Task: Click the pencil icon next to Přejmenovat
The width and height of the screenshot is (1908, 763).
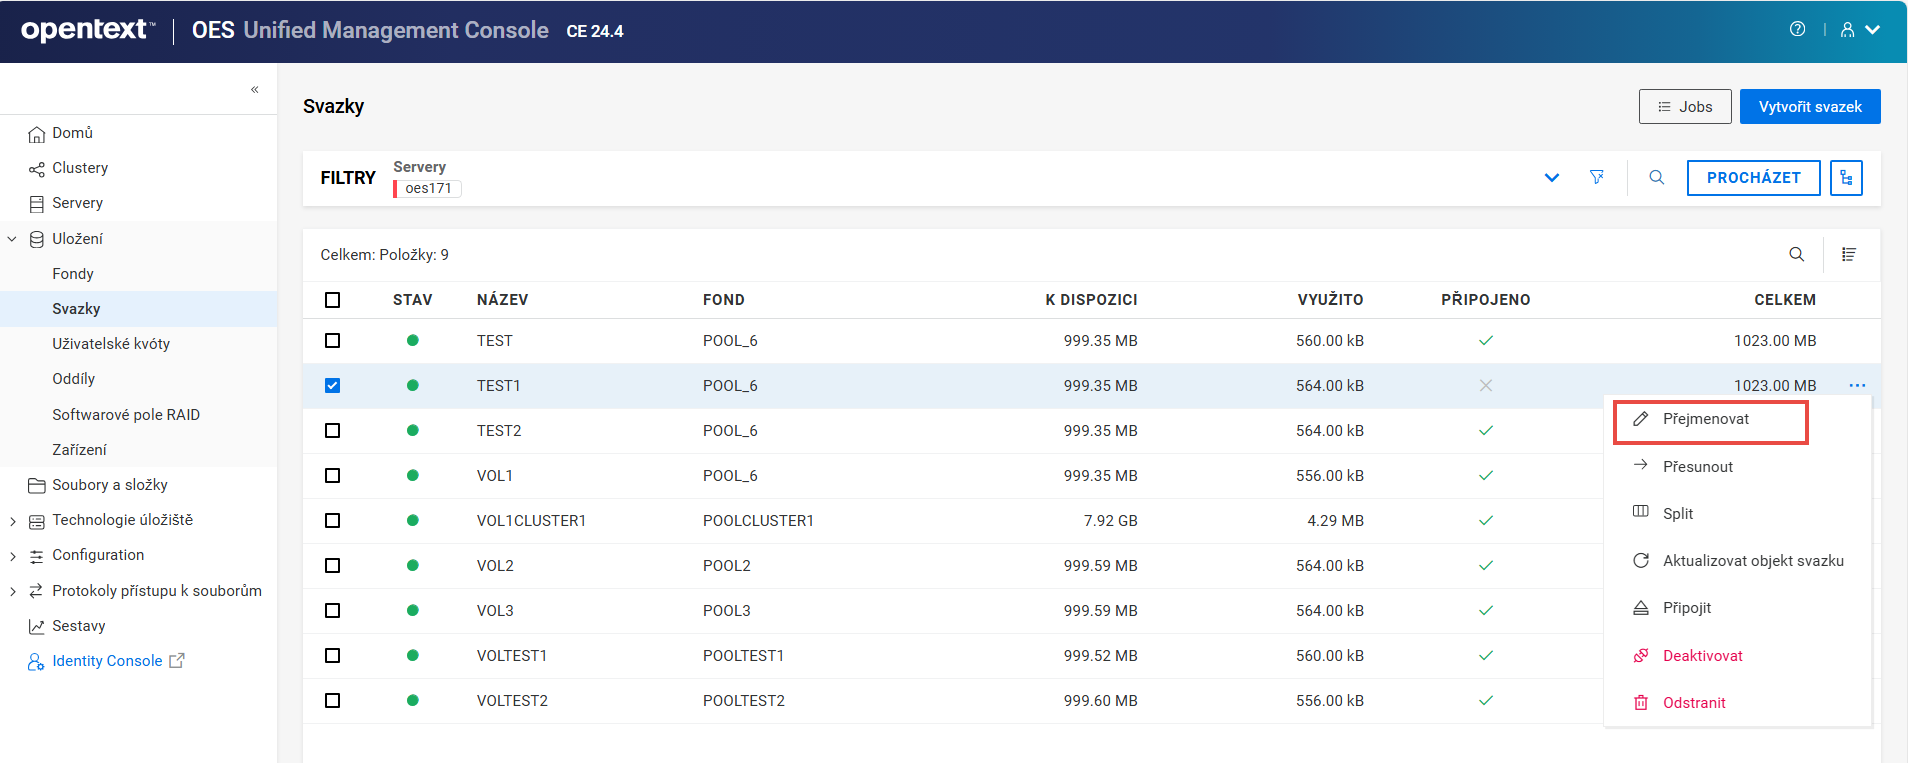Action: click(x=1641, y=419)
